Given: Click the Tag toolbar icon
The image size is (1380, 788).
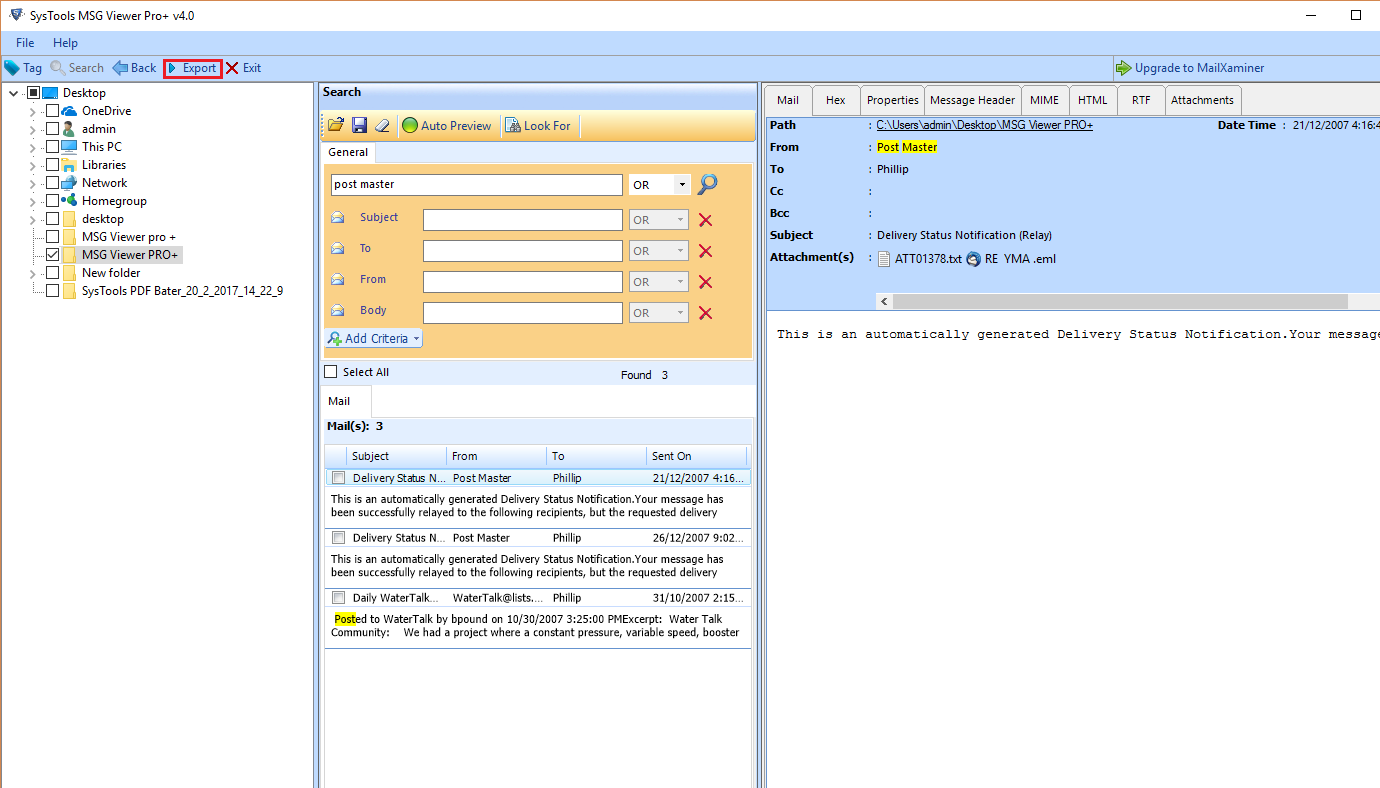Looking at the screenshot, I should pyautogui.click(x=11, y=68).
